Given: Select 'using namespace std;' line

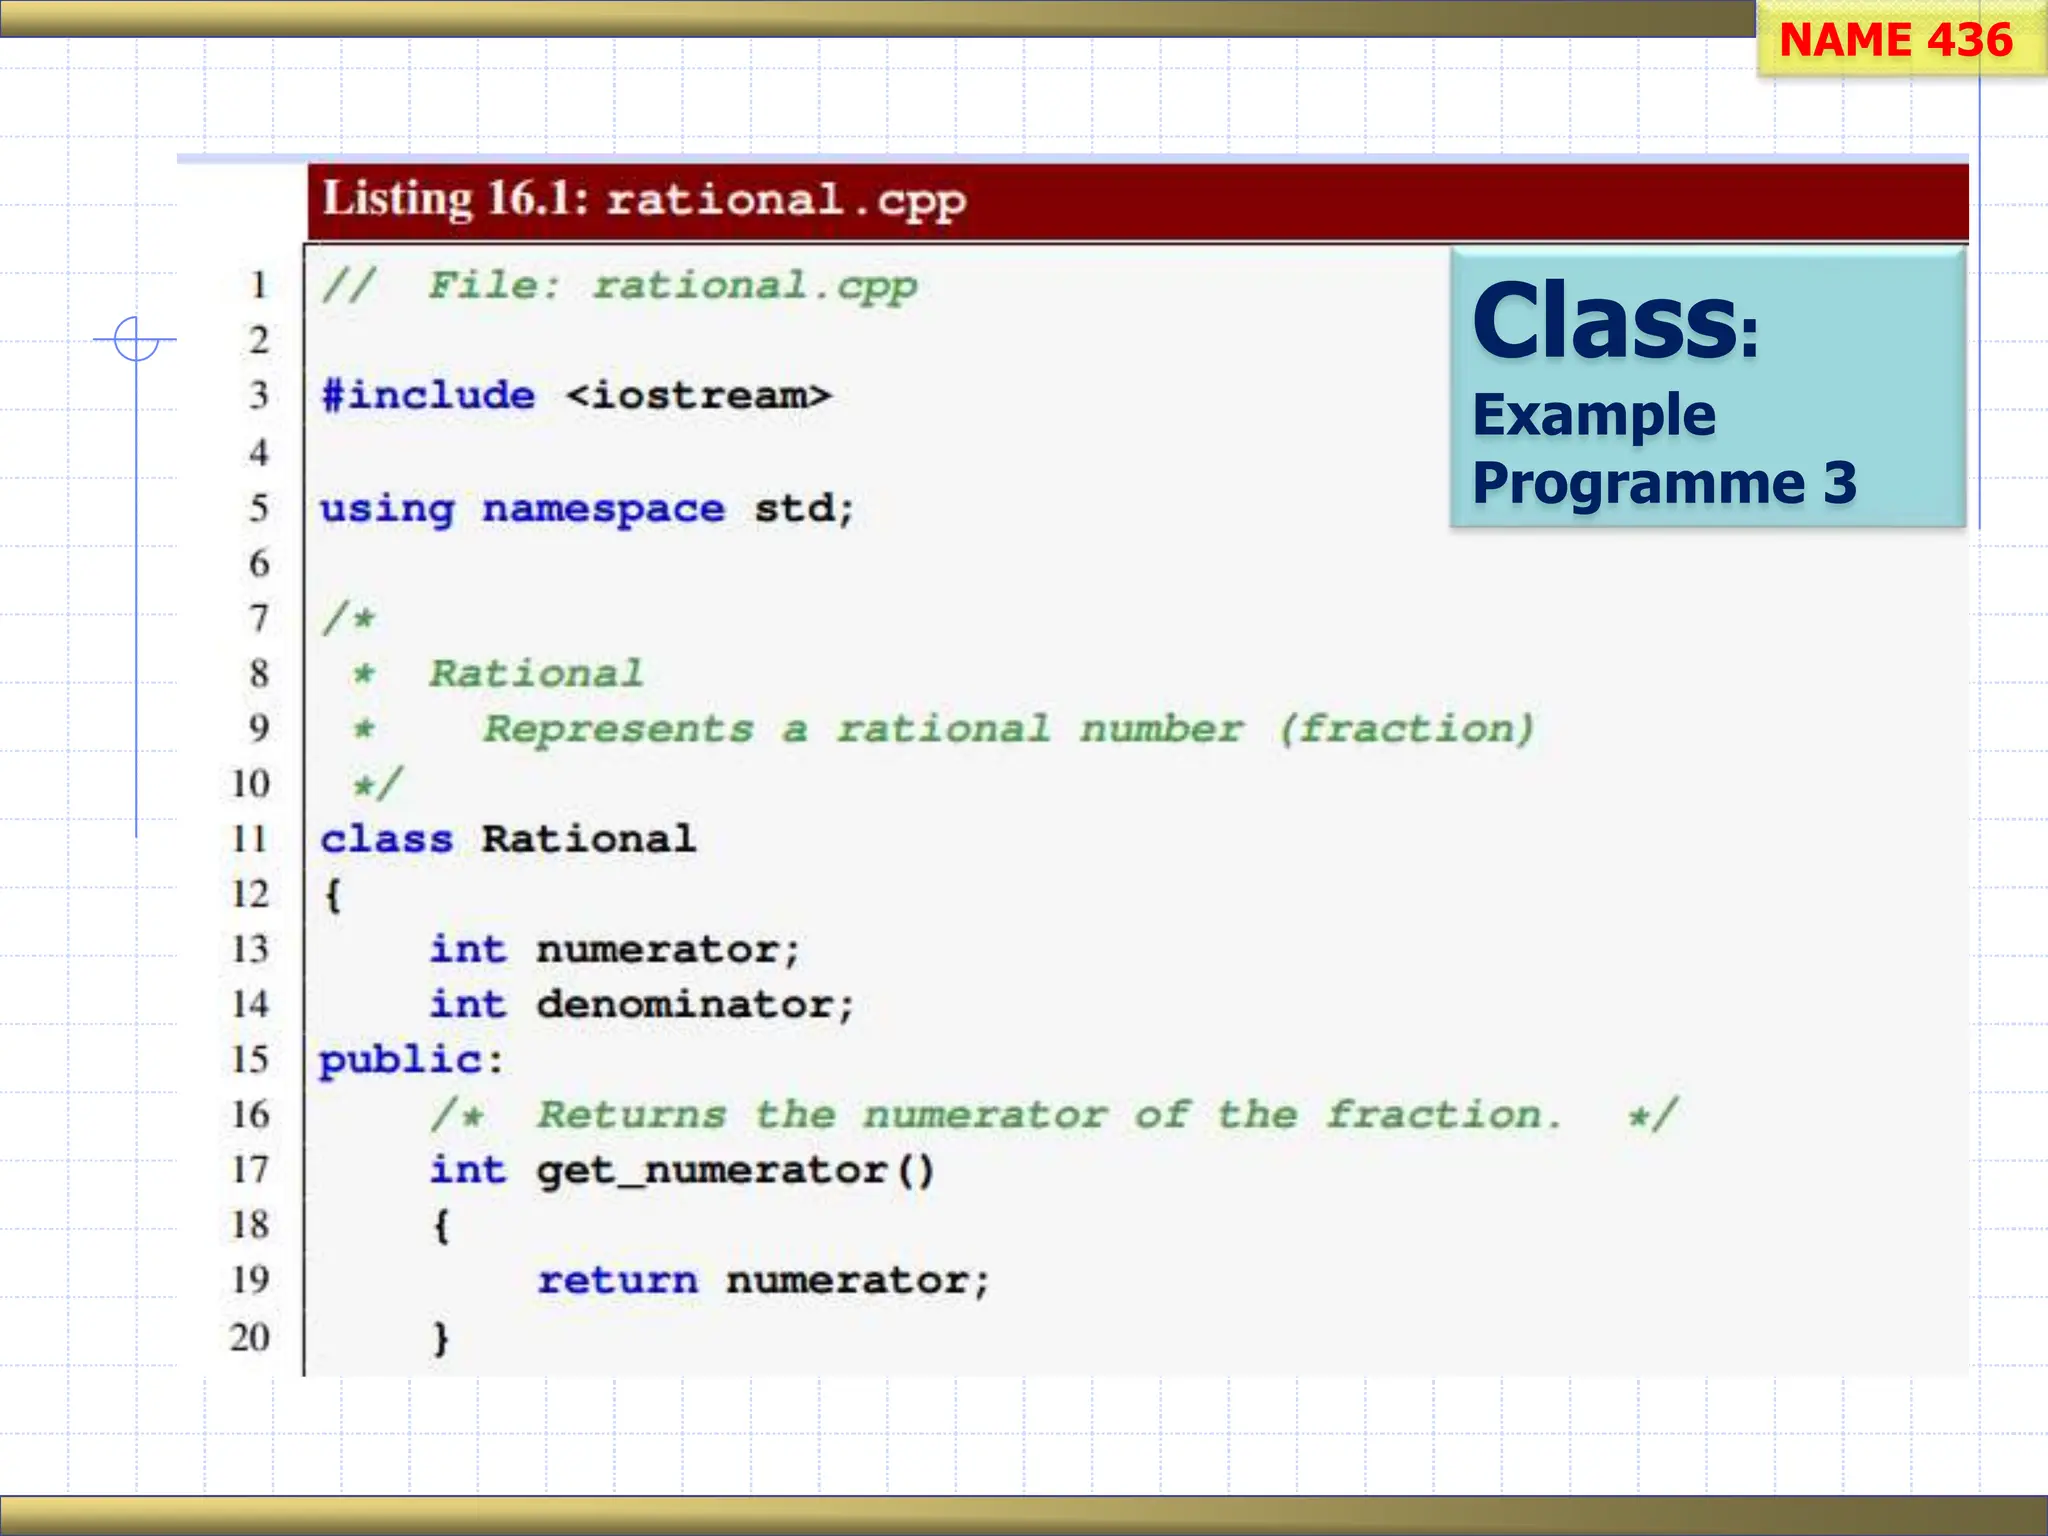Looking at the screenshot, I should [x=587, y=509].
